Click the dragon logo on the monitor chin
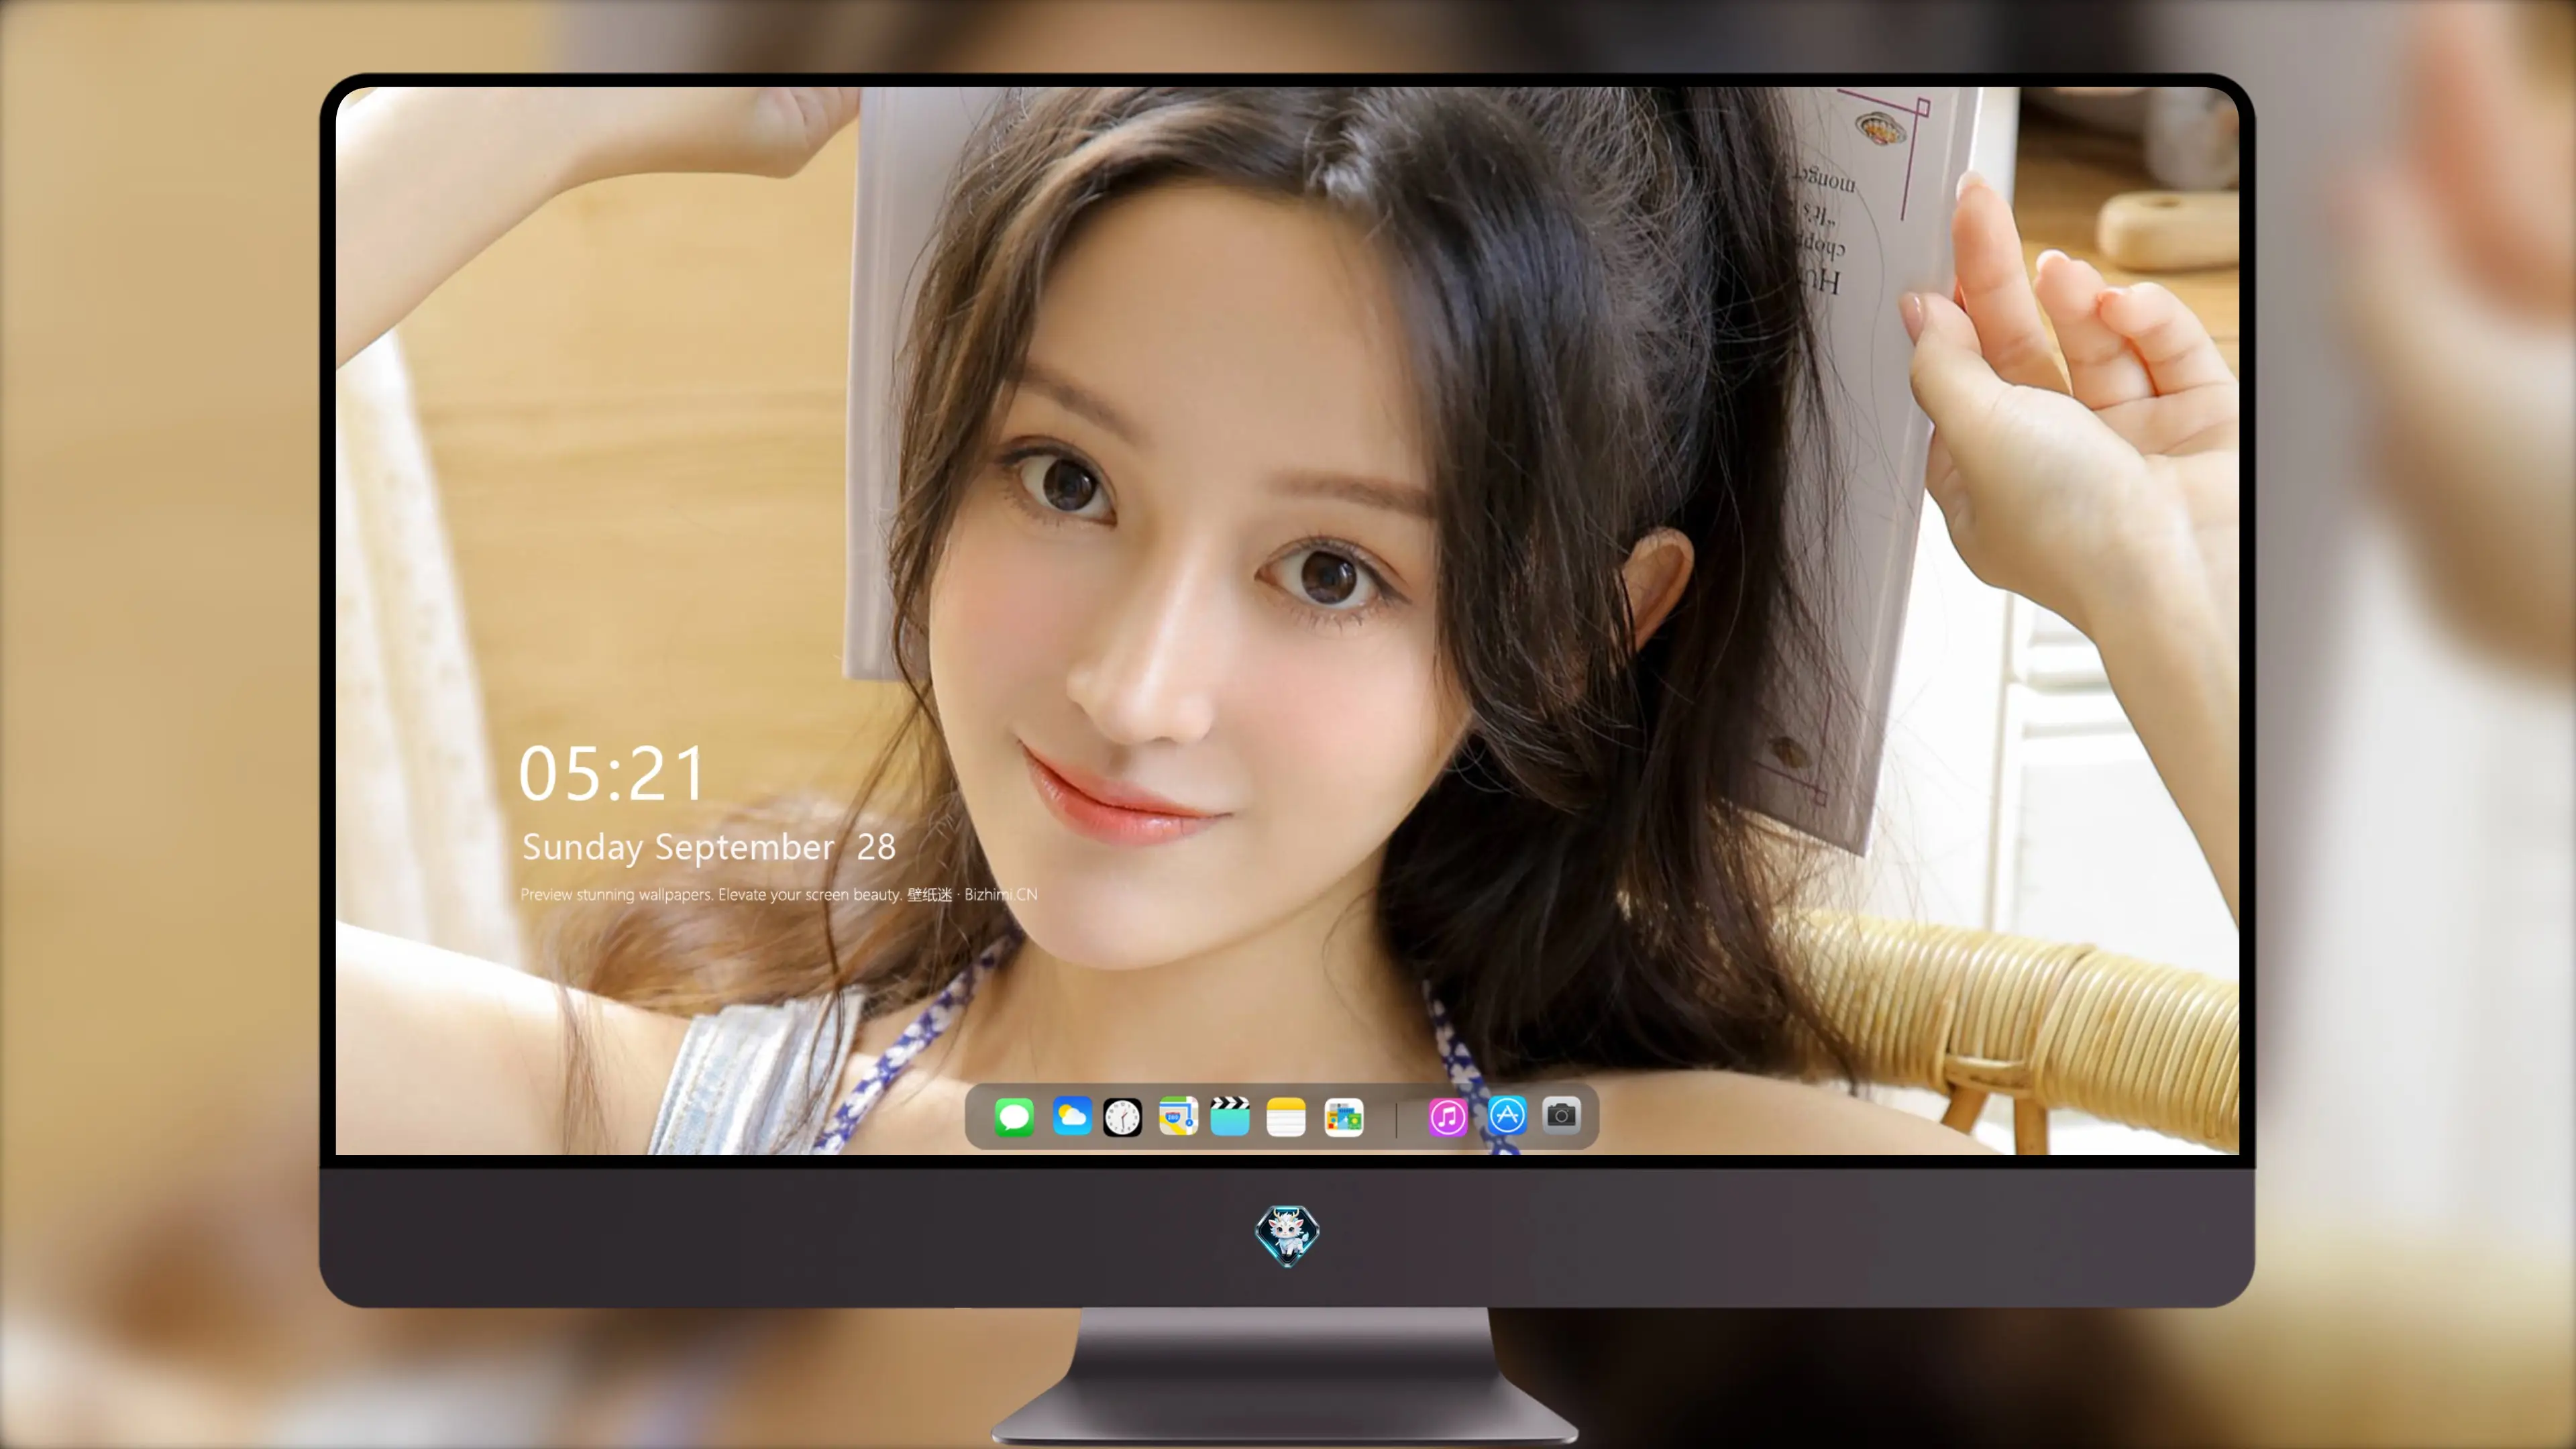Image resolution: width=2576 pixels, height=1449 pixels. click(x=1287, y=1236)
